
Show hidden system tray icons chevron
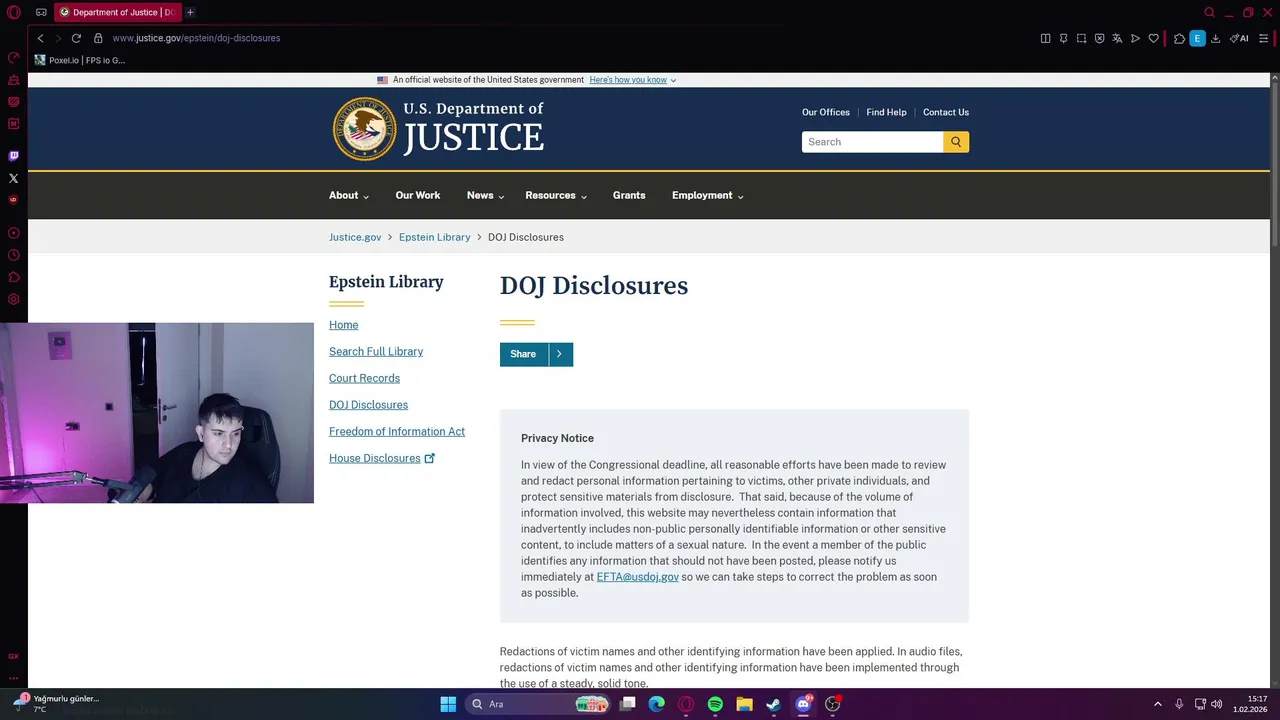tap(1158, 704)
